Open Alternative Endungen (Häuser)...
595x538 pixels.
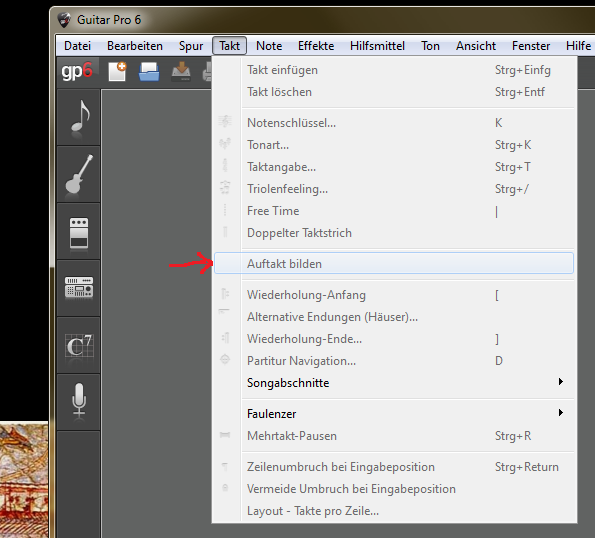tap(394, 317)
